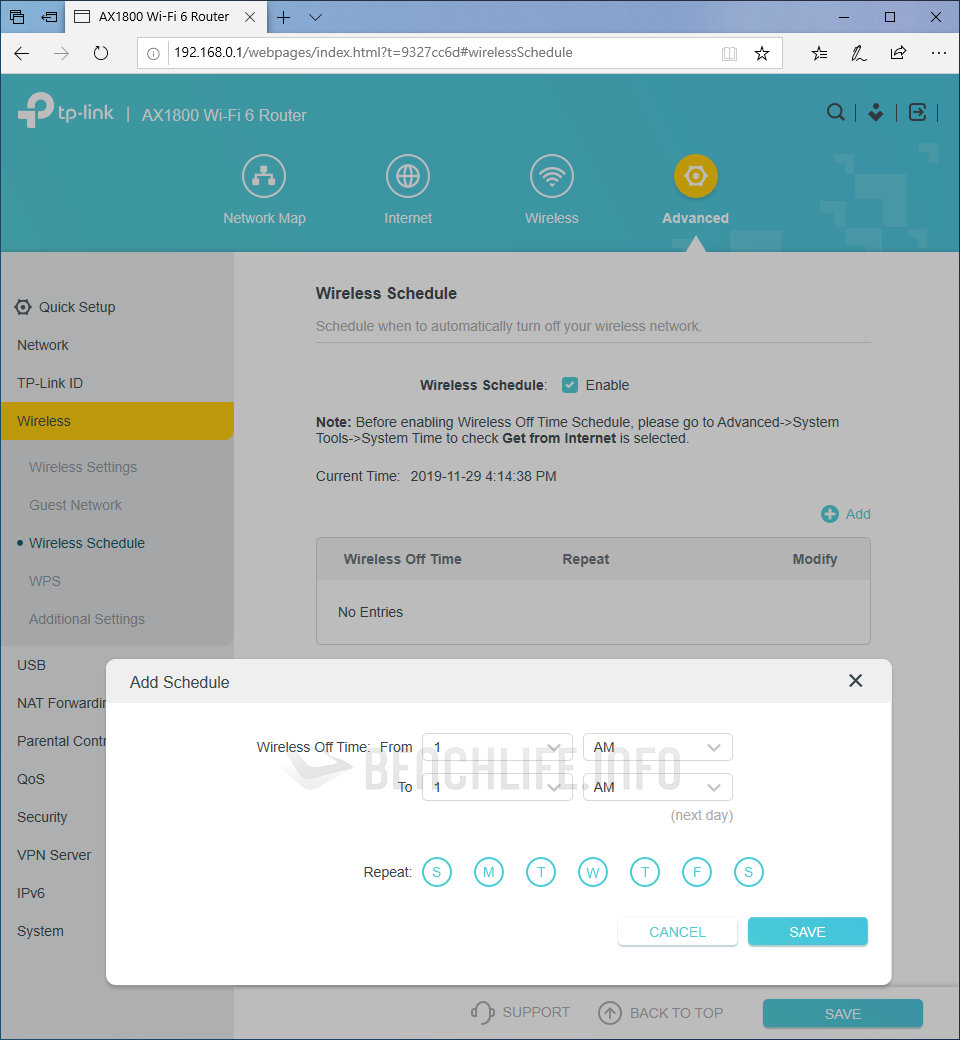Click the search magnifier icon in header
Viewport: 960px width, 1040px height.
[x=835, y=113]
